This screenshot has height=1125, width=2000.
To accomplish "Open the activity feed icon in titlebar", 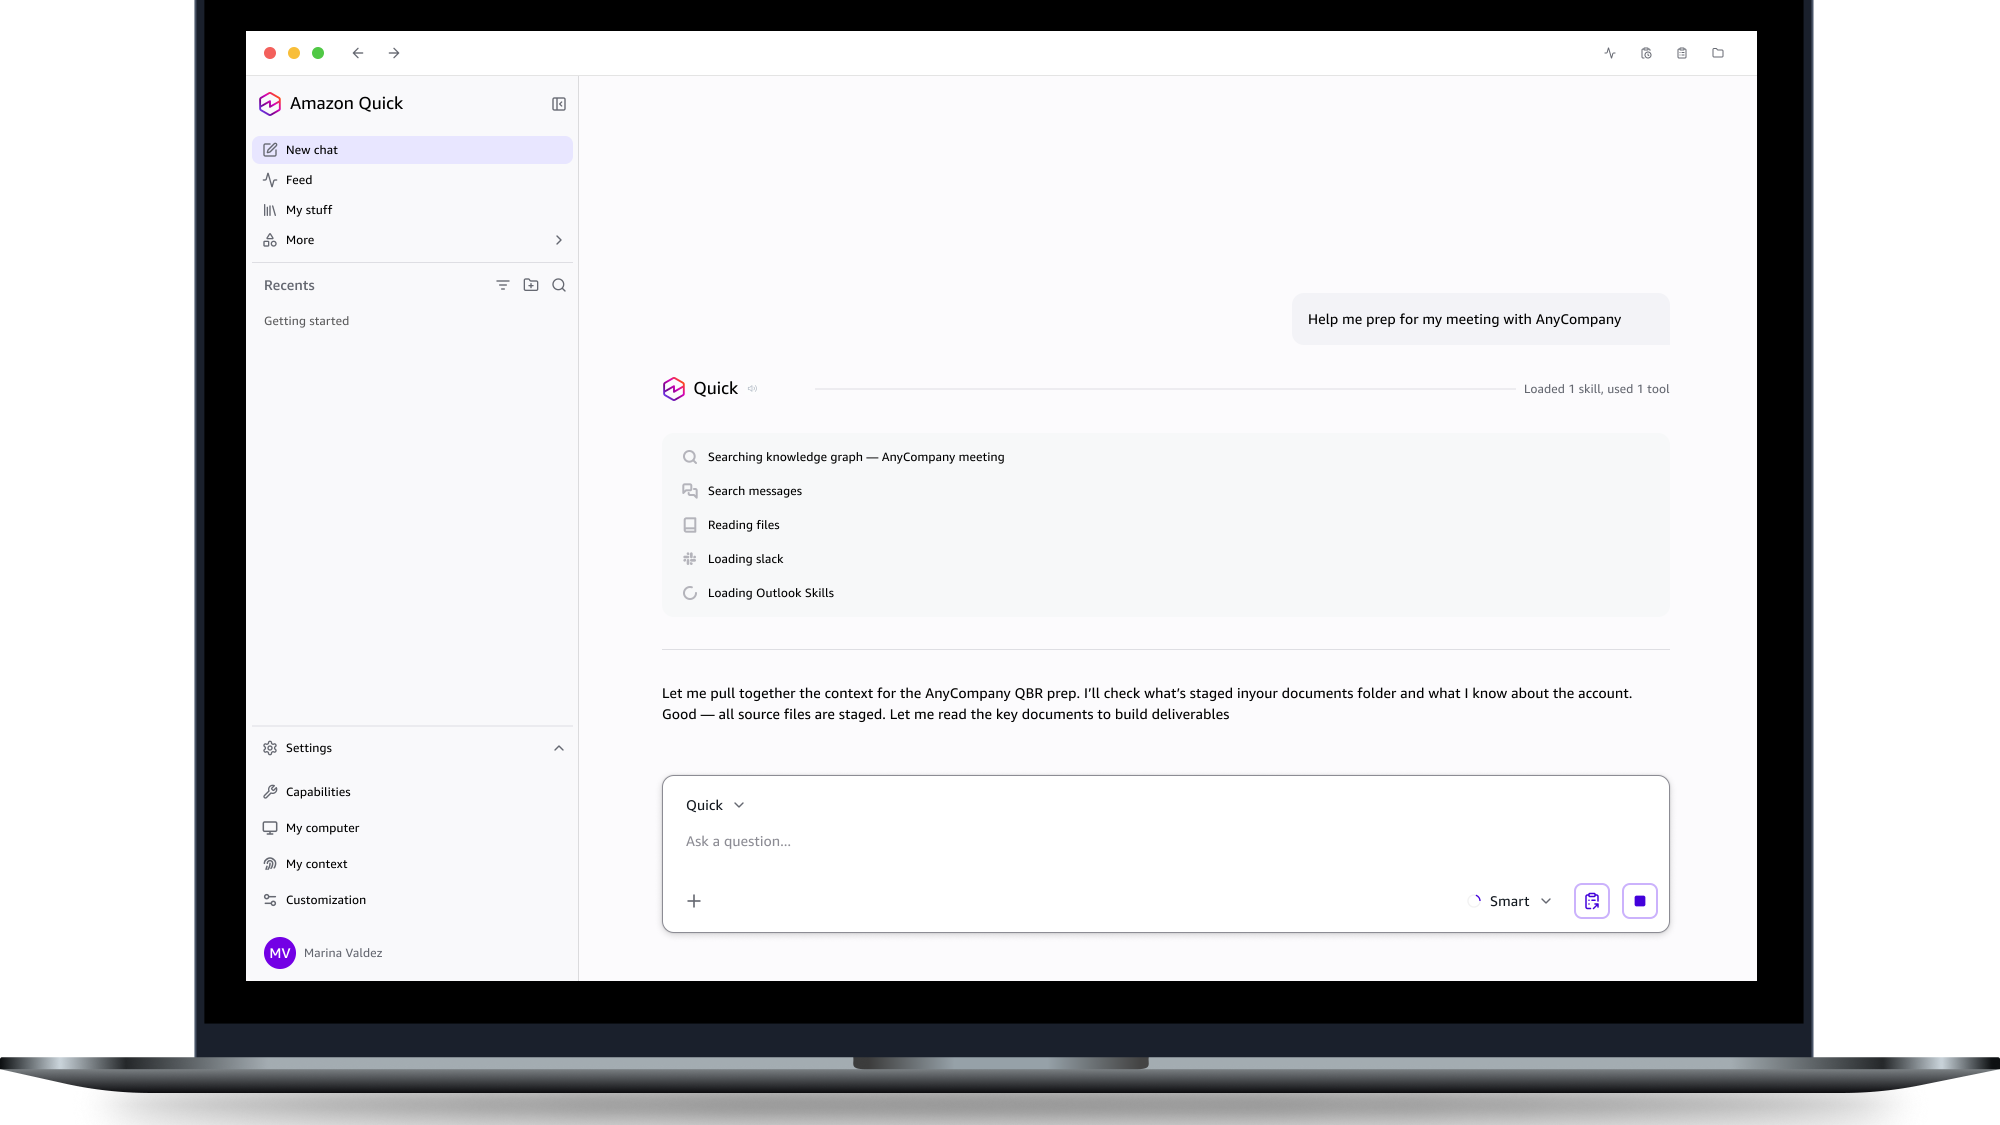I will coord(1610,53).
